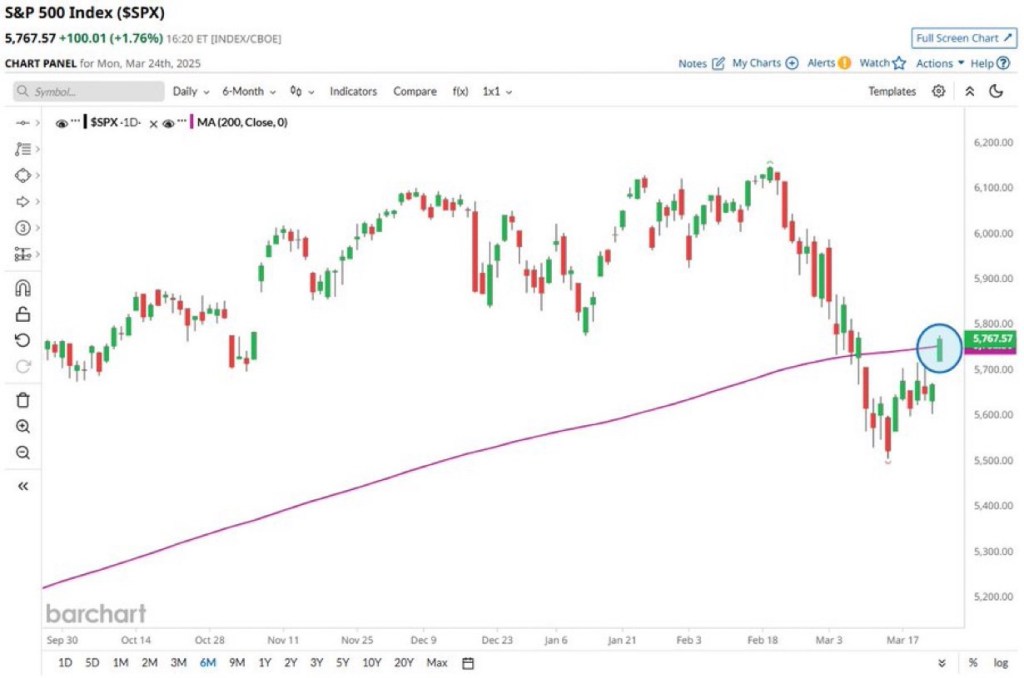The height and width of the screenshot is (678, 1024).
Task: Open the Actions dropdown menu
Action: click(x=940, y=63)
